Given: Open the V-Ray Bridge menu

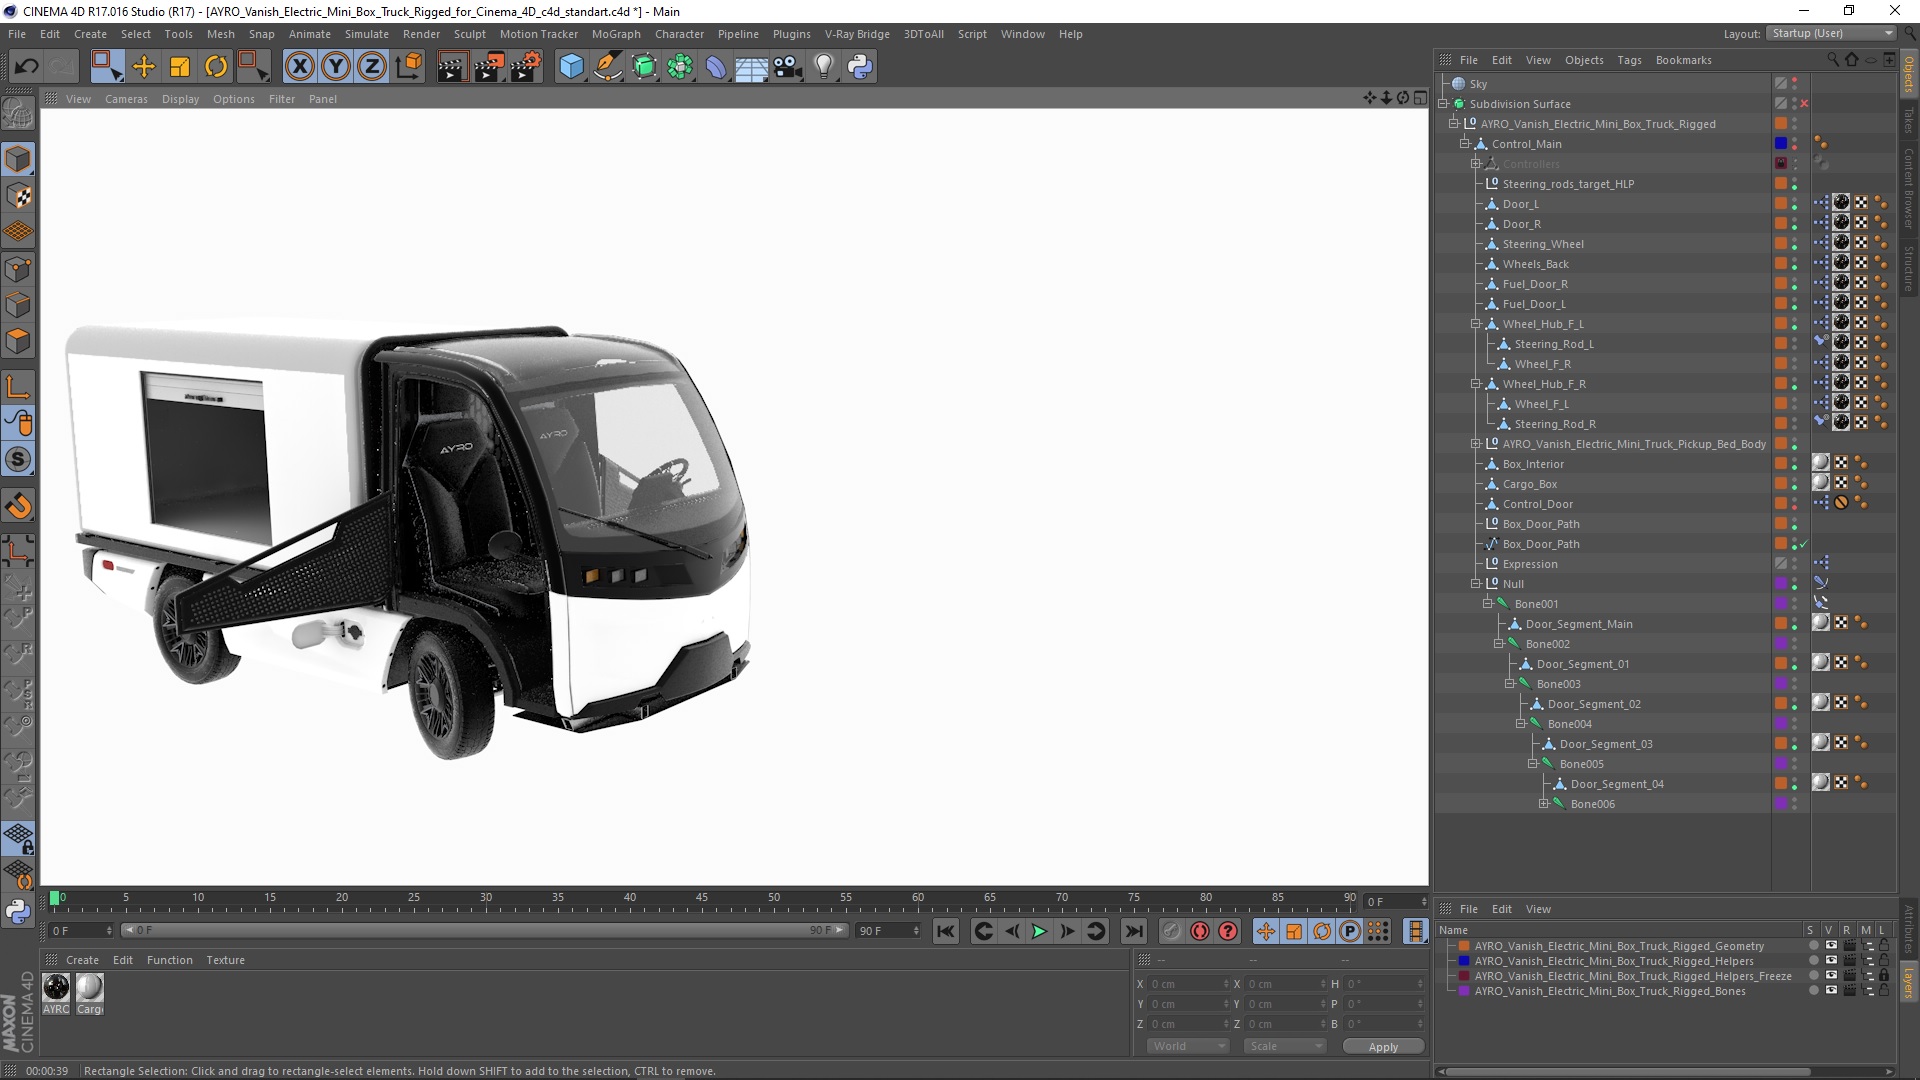Looking at the screenshot, I should (857, 34).
